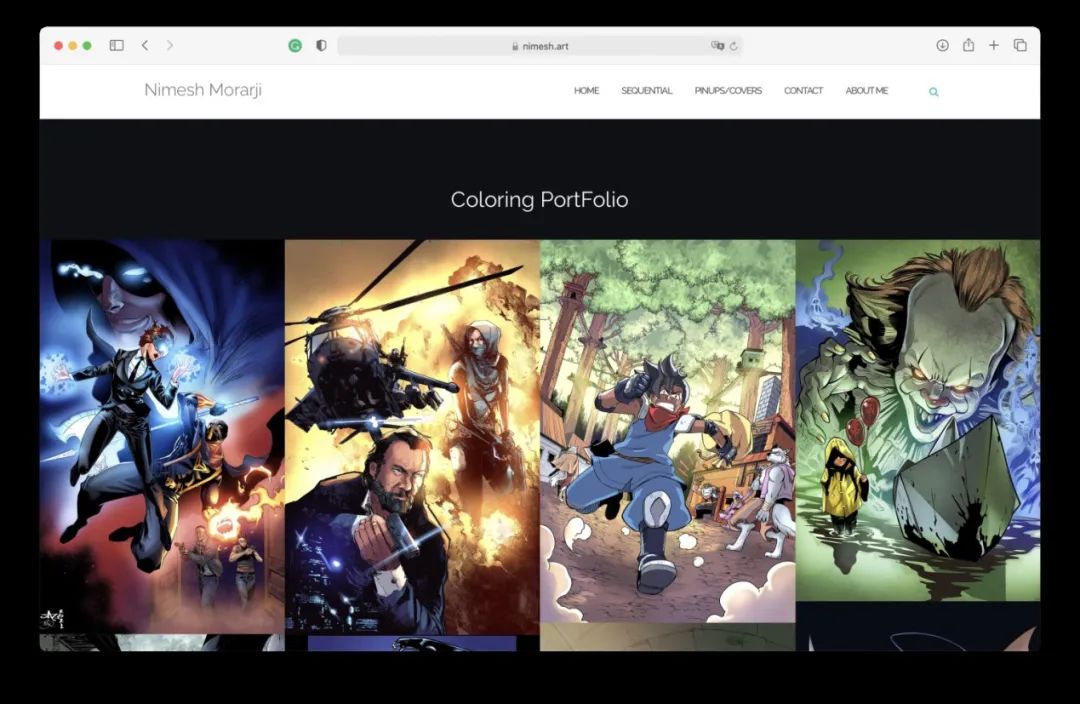This screenshot has height=704, width=1080.
Task: Toggle the Safari sidebar icon
Action: [116, 45]
